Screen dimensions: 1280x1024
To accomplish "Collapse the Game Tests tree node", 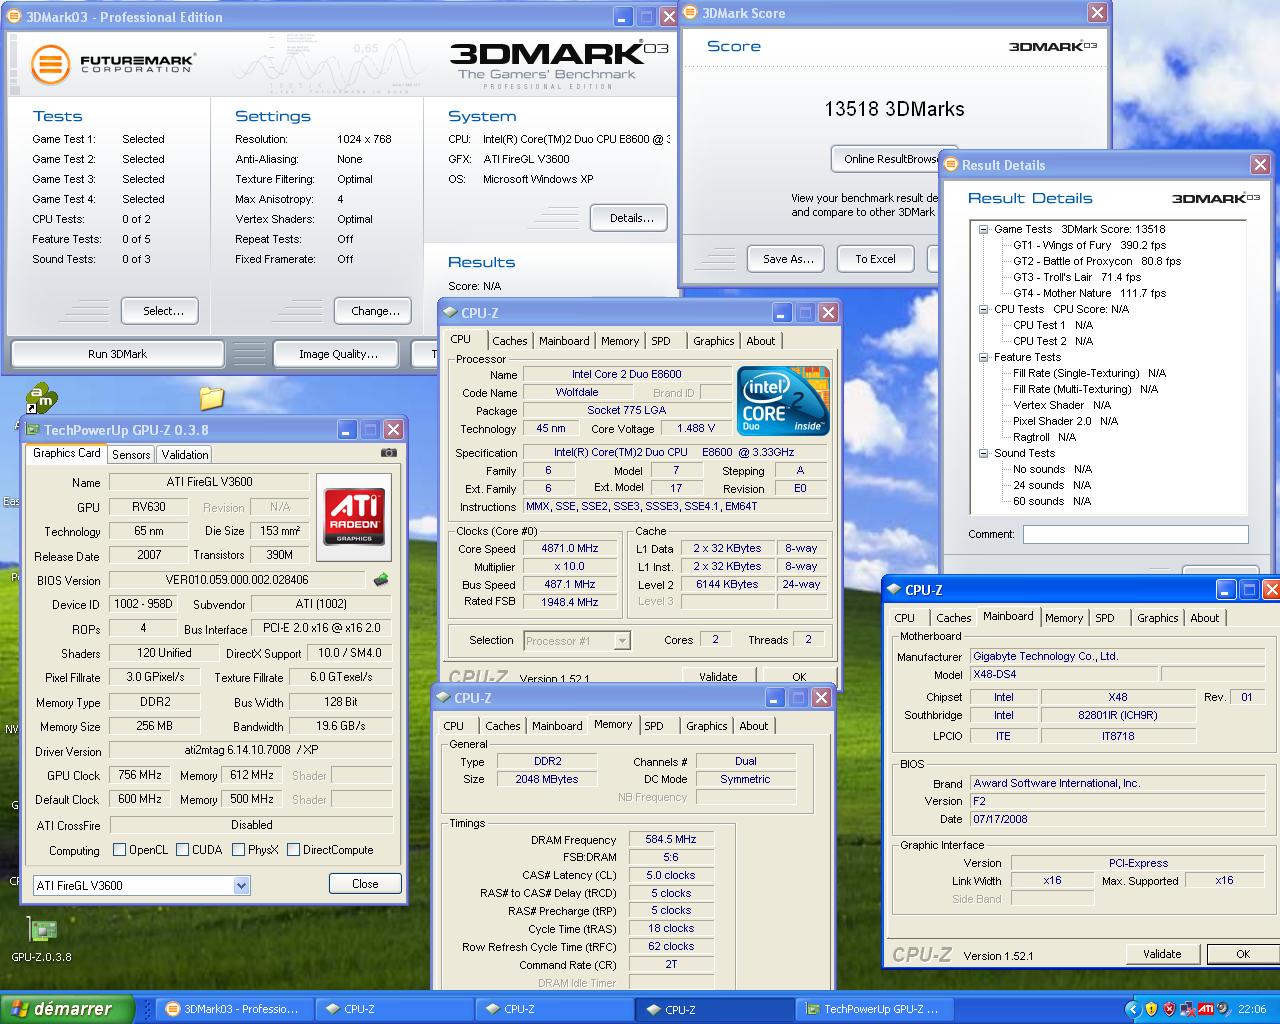I will click(984, 229).
